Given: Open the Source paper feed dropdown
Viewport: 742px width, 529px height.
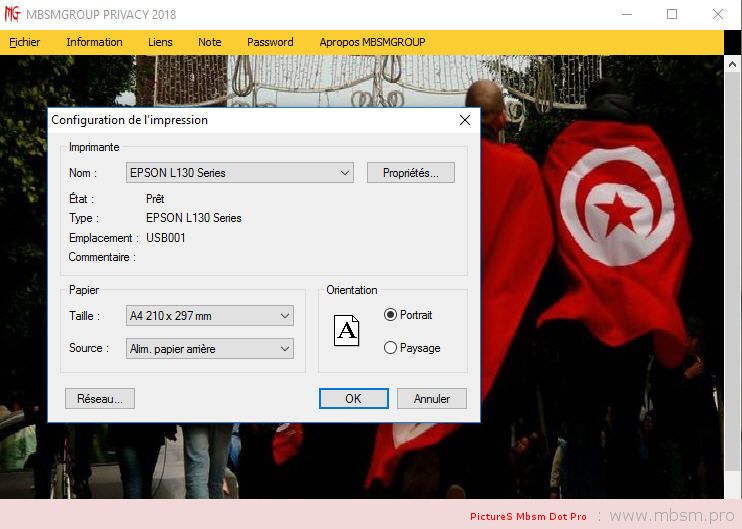Looking at the screenshot, I should point(210,349).
